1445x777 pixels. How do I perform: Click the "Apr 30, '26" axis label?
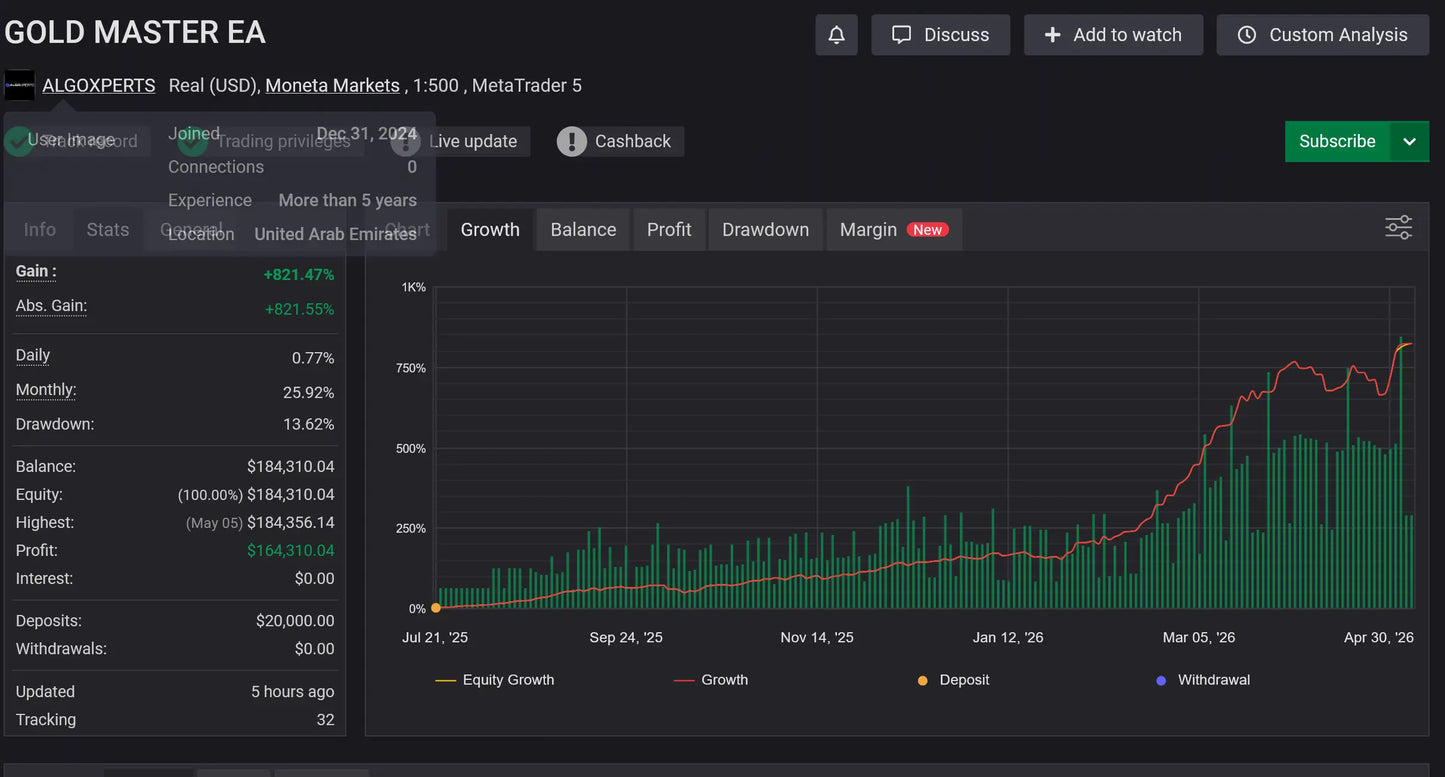(x=1379, y=637)
